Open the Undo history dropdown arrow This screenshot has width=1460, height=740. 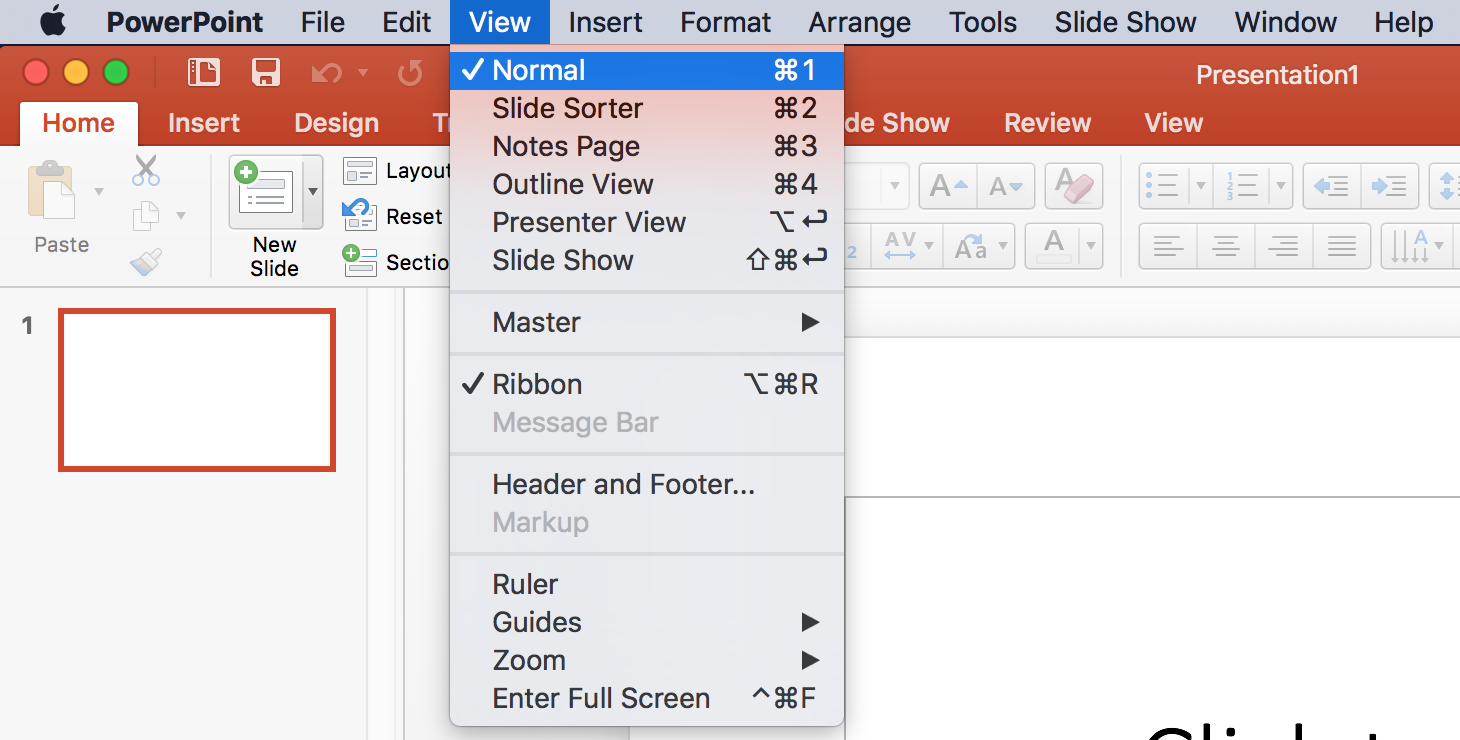(363, 73)
